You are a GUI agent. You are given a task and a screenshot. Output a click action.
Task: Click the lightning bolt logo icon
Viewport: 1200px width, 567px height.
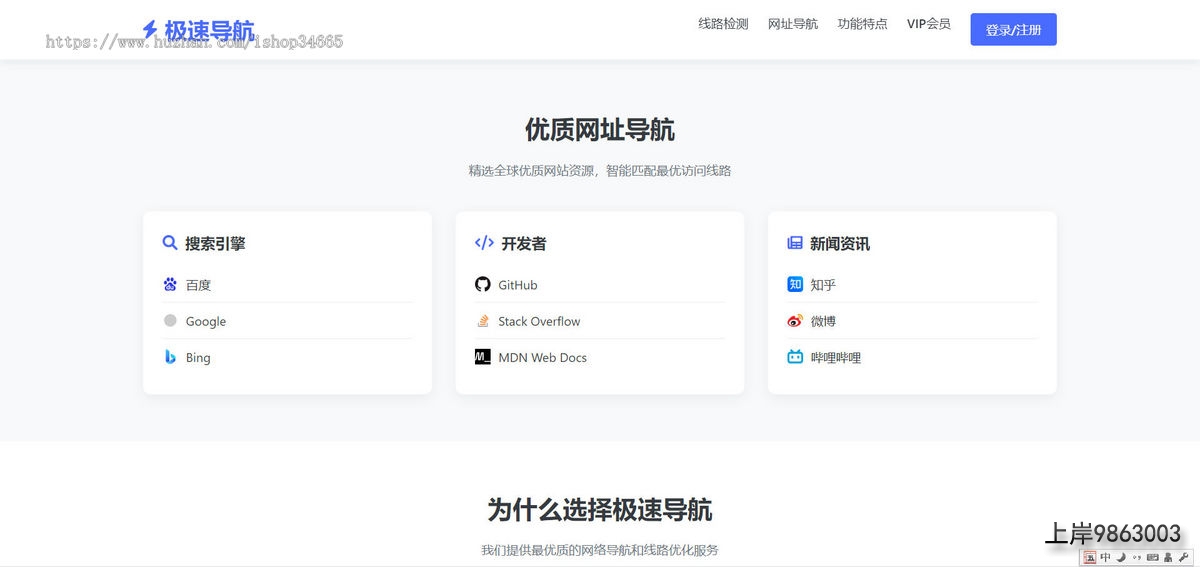point(150,30)
